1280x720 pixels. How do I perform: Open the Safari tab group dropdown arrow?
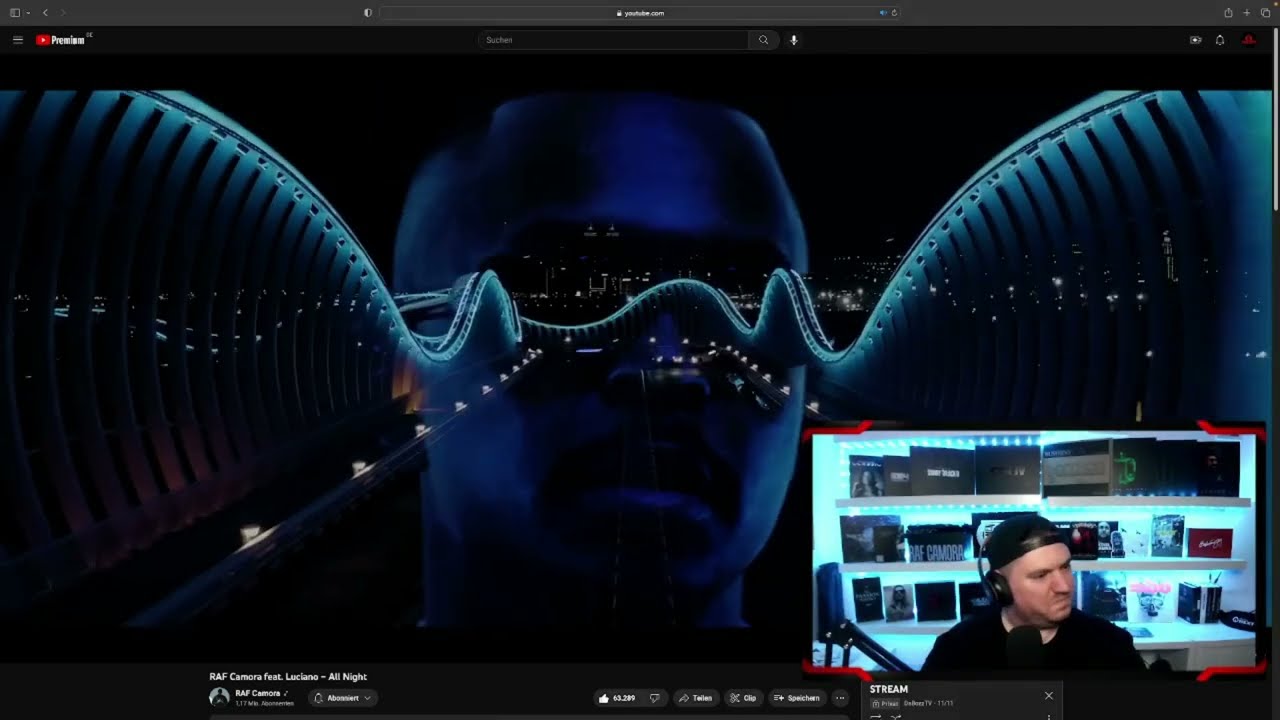(27, 13)
